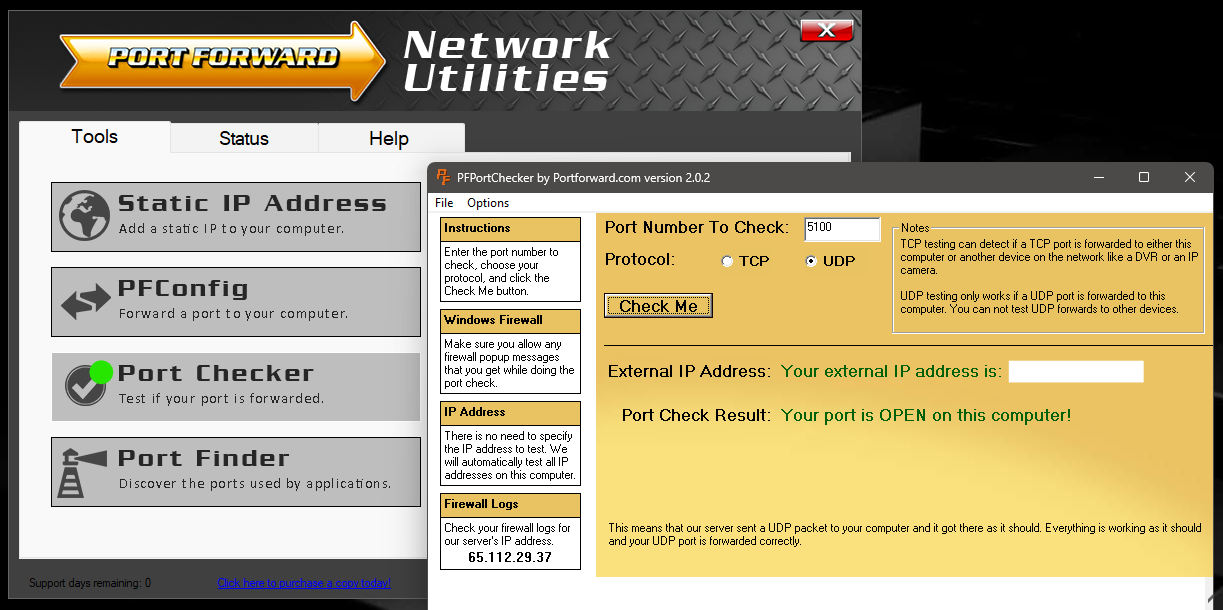Close the Network Utilities window with red X
This screenshot has height=610, width=1223.
coord(827,30)
